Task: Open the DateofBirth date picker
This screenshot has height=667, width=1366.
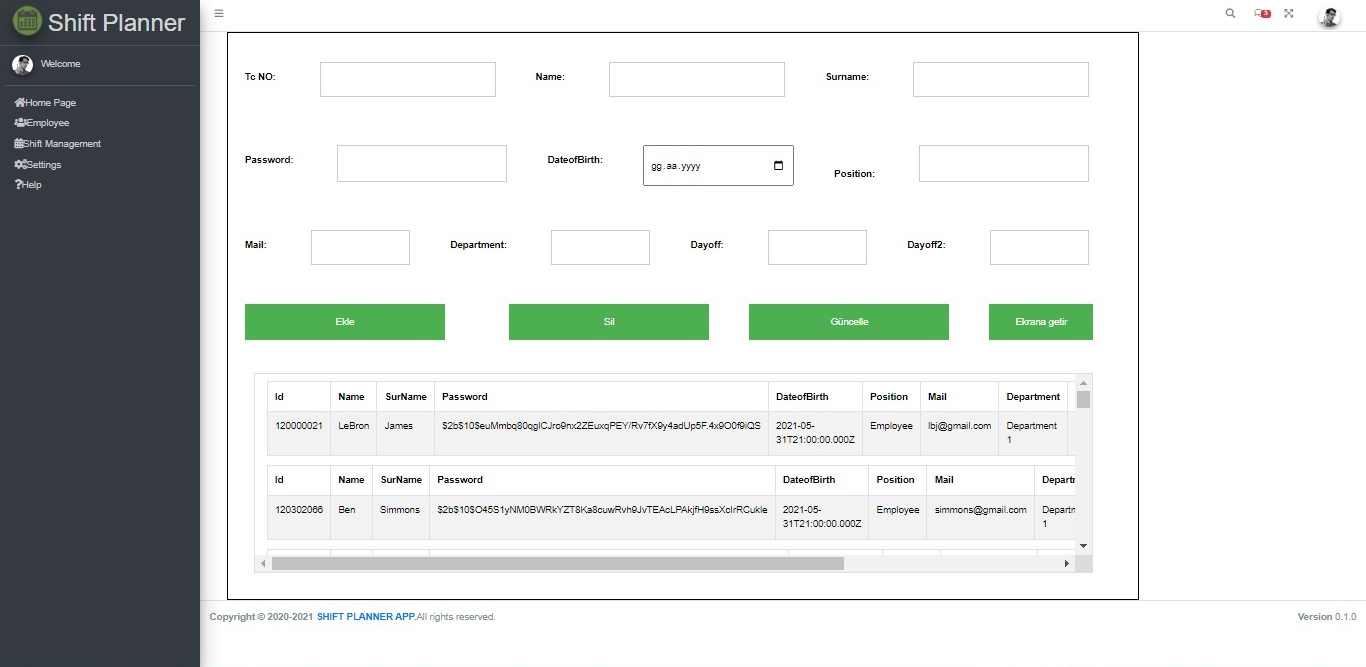Action: click(x=778, y=165)
